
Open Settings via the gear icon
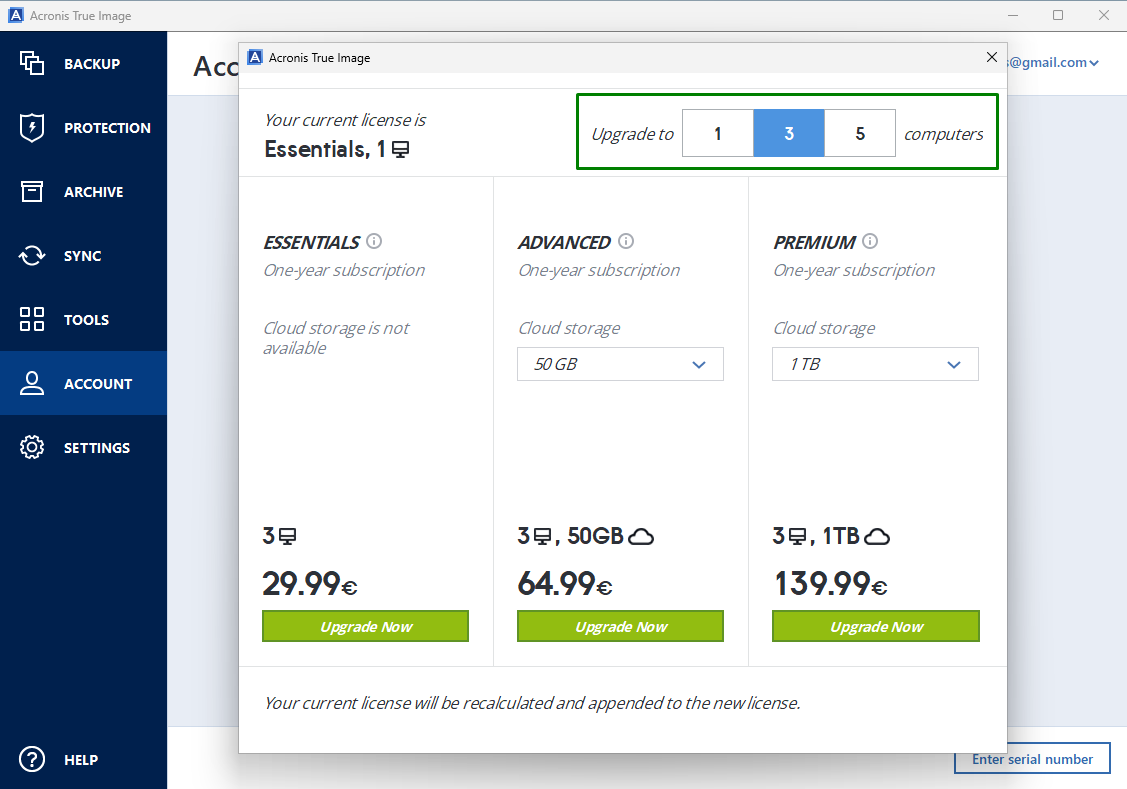point(32,447)
